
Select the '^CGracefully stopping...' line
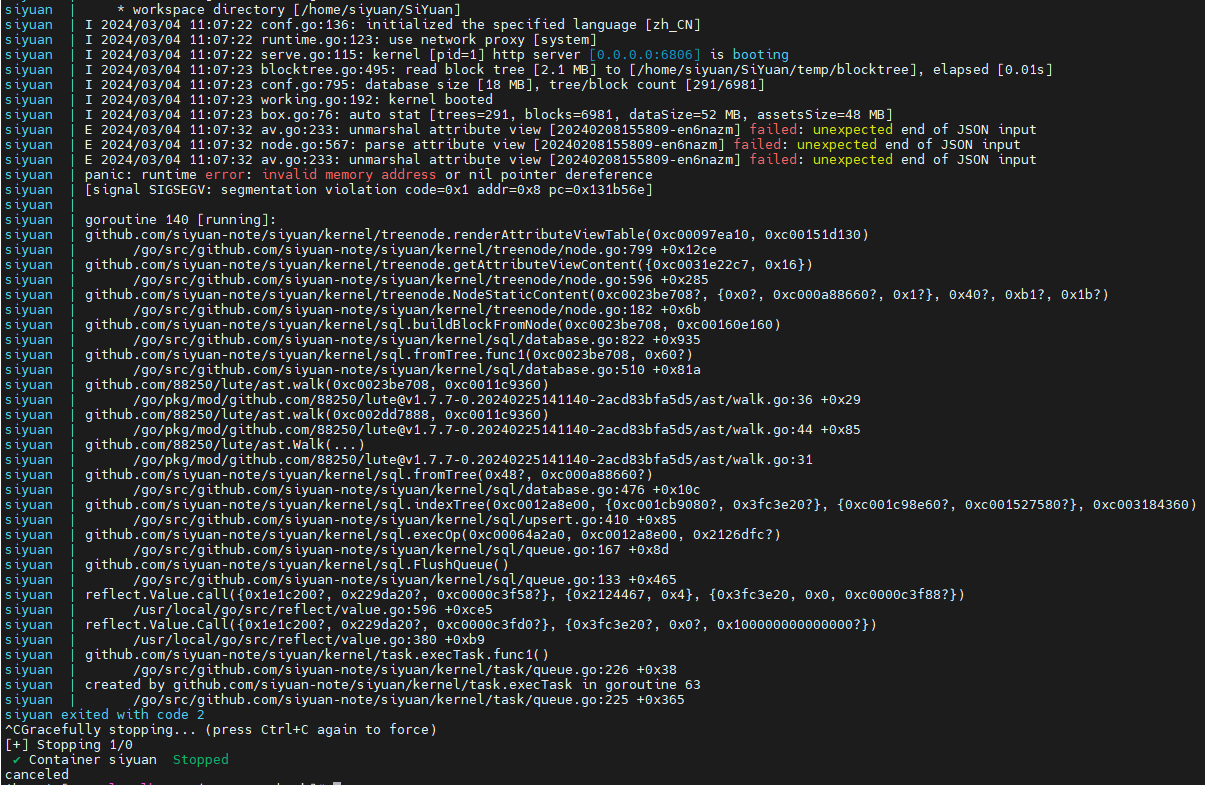point(220,729)
